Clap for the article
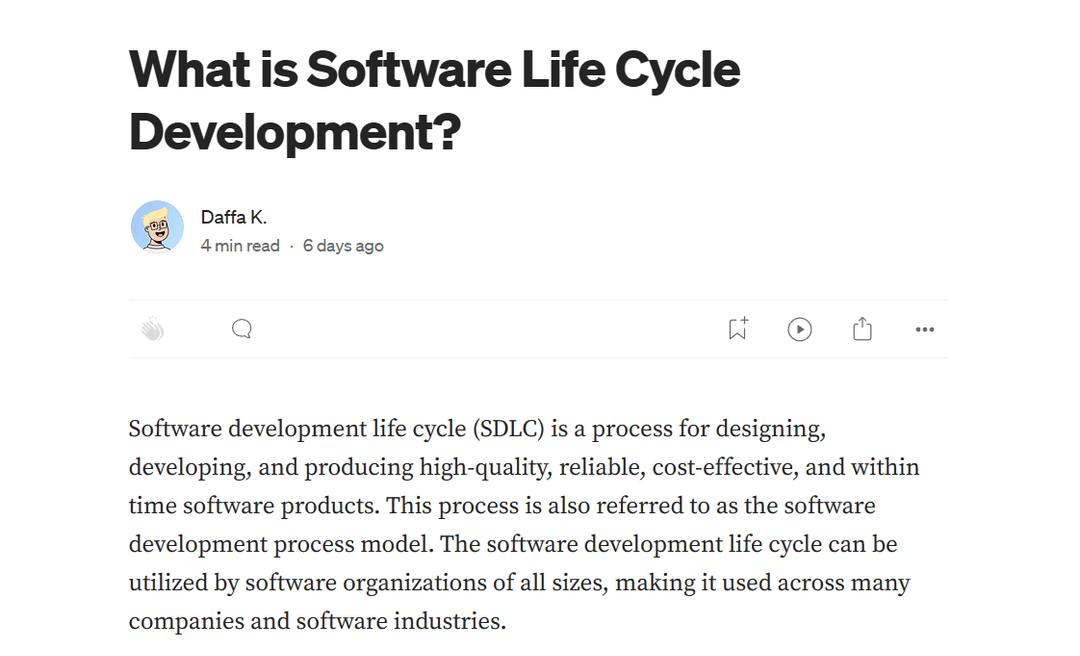The image size is (1080, 656). coord(153,329)
